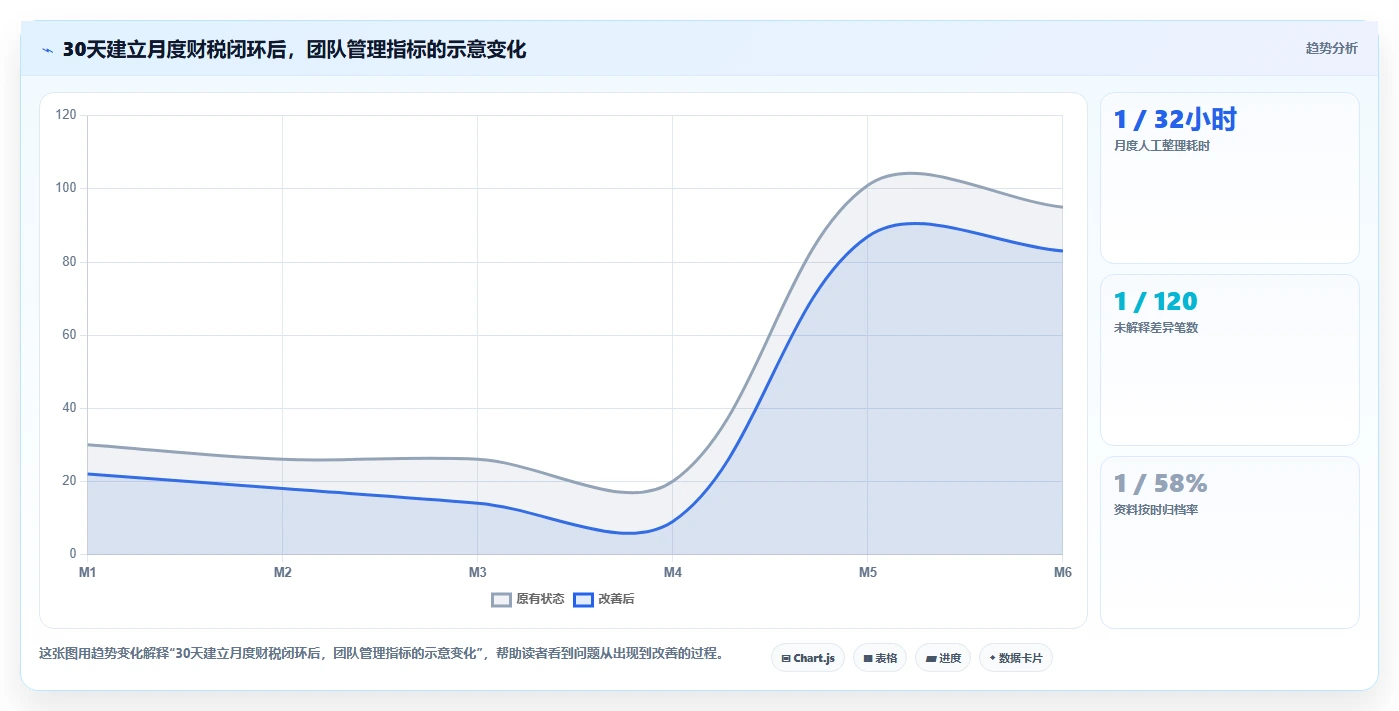Select the 数据卡片 tag chip
1399x711 pixels.
pos(1016,658)
